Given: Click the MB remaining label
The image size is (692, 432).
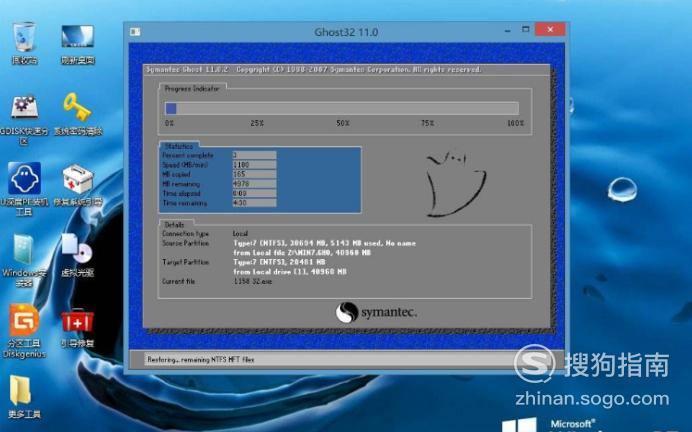Looking at the screenshot, I should pyautogui.click(x=181, y=184).
